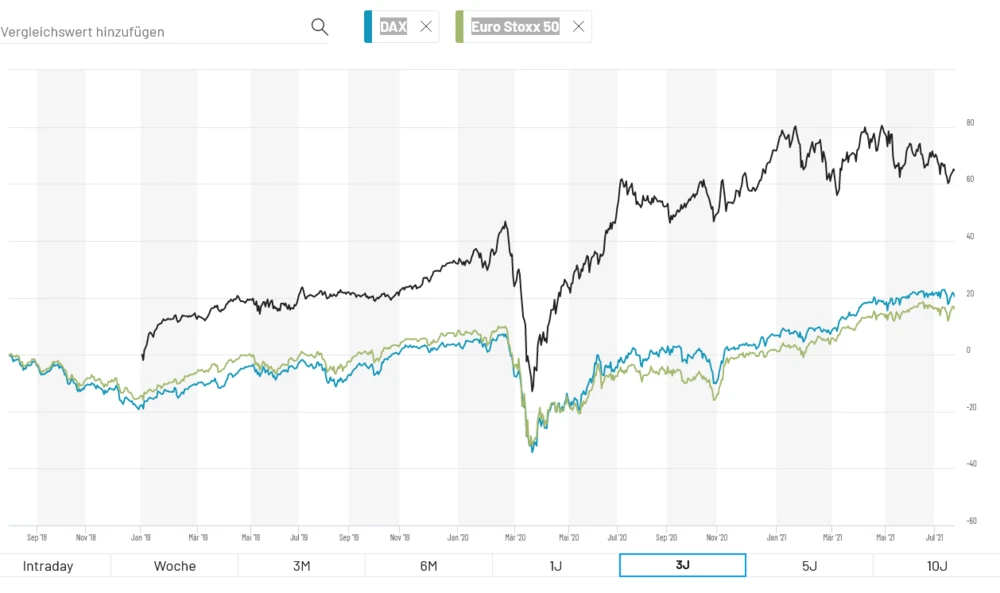Viewport: 1000px width, 593px height.
Task: Click the green Euro Stoxx color swatch
Action: 459,27
